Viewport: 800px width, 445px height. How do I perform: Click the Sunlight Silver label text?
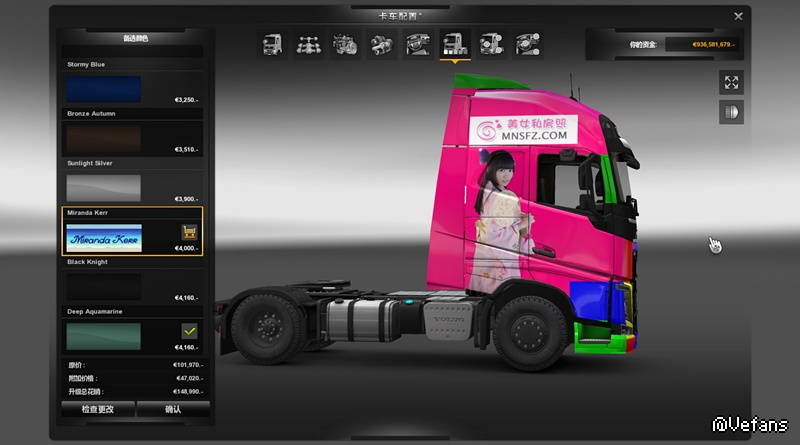coord(90,163)
